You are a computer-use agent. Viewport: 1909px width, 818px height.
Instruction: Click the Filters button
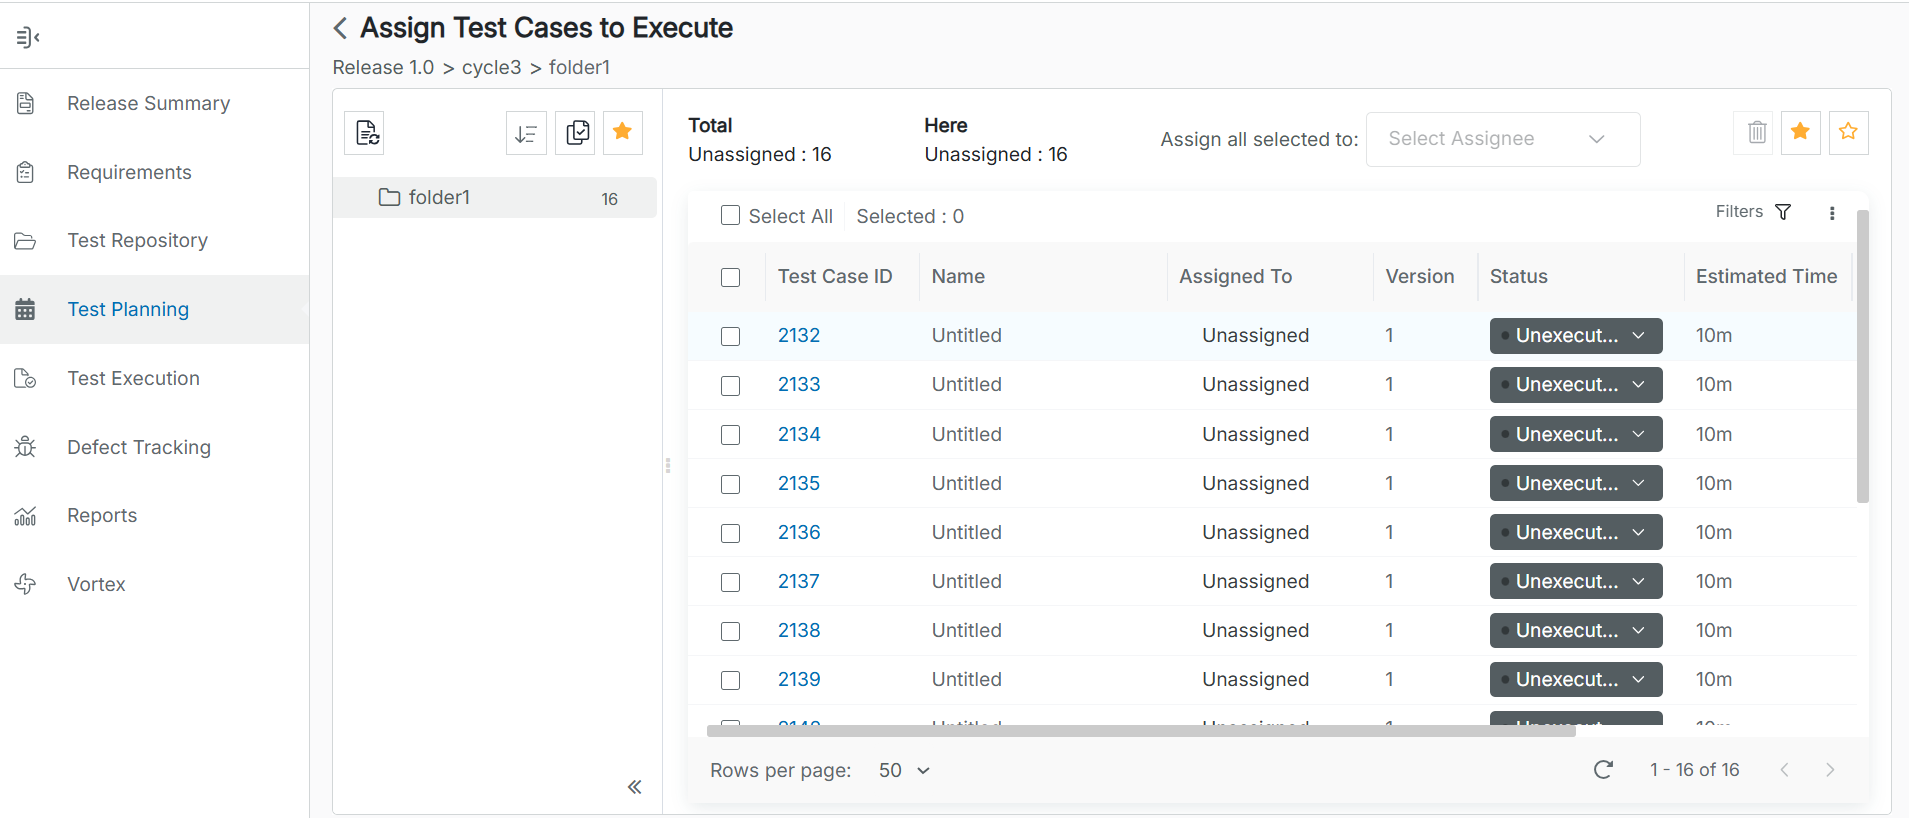pyautogui.click(x=1753, y=212)
